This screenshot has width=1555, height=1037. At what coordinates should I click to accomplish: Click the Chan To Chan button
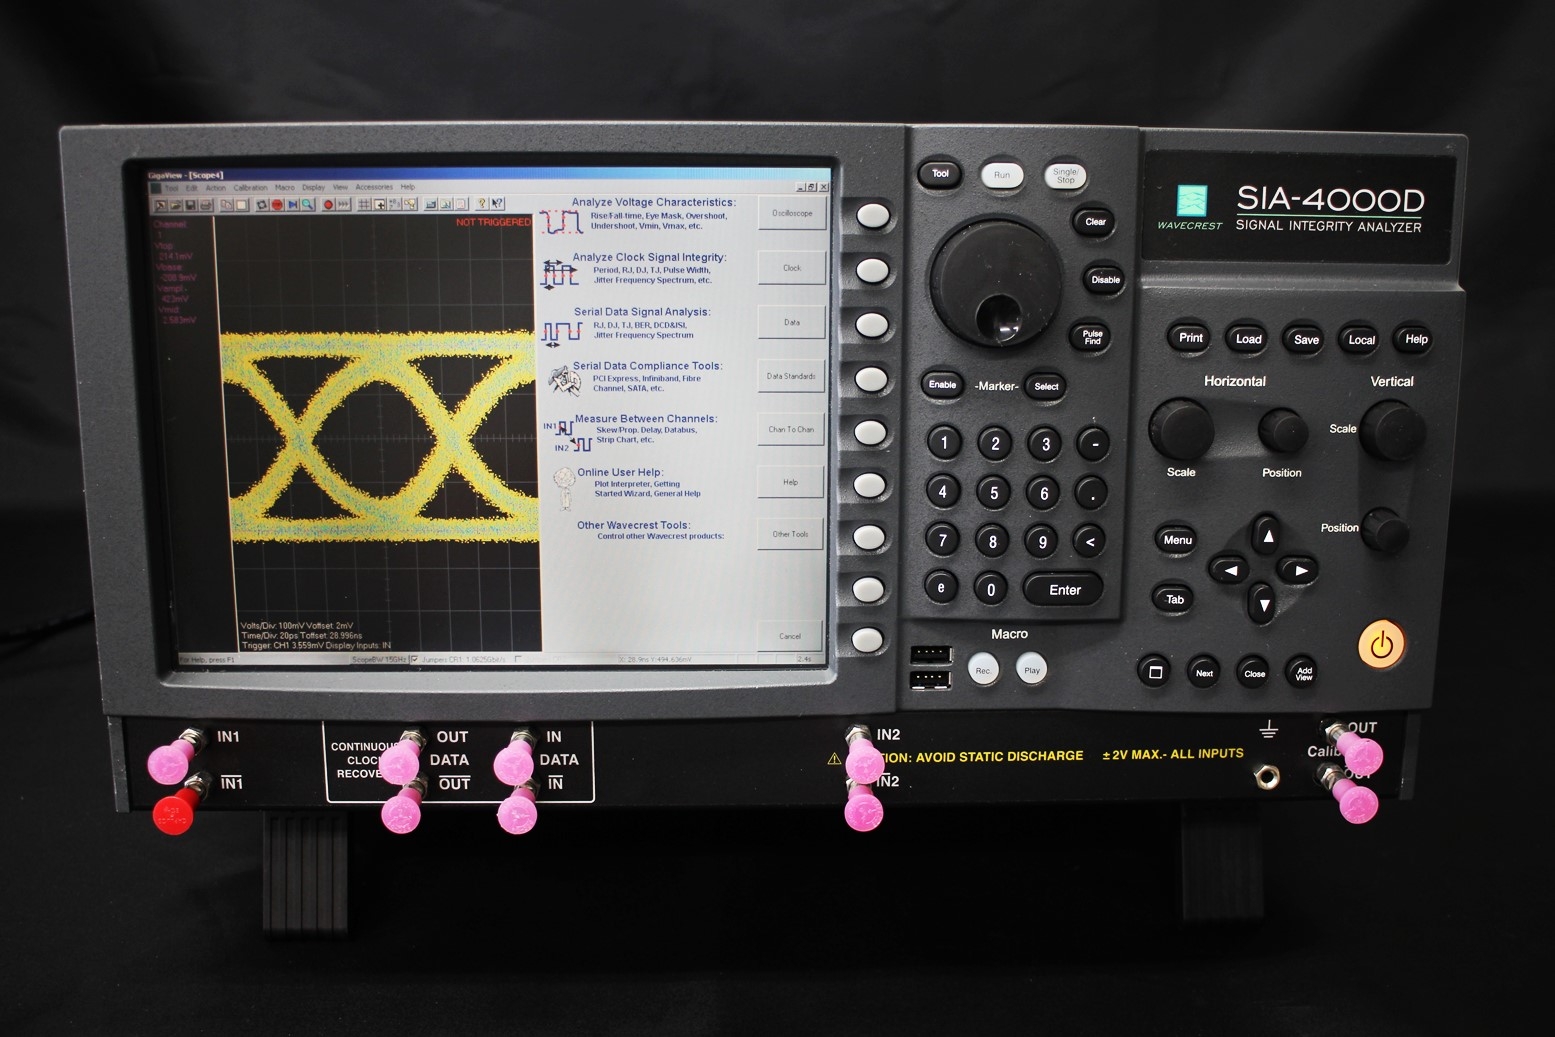(791, 429)
